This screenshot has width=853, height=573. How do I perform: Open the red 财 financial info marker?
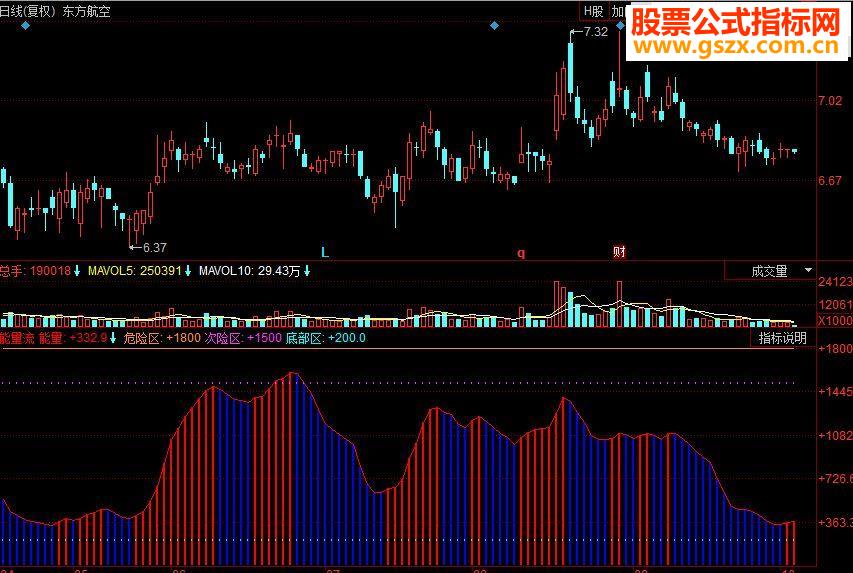click(619, 252)
